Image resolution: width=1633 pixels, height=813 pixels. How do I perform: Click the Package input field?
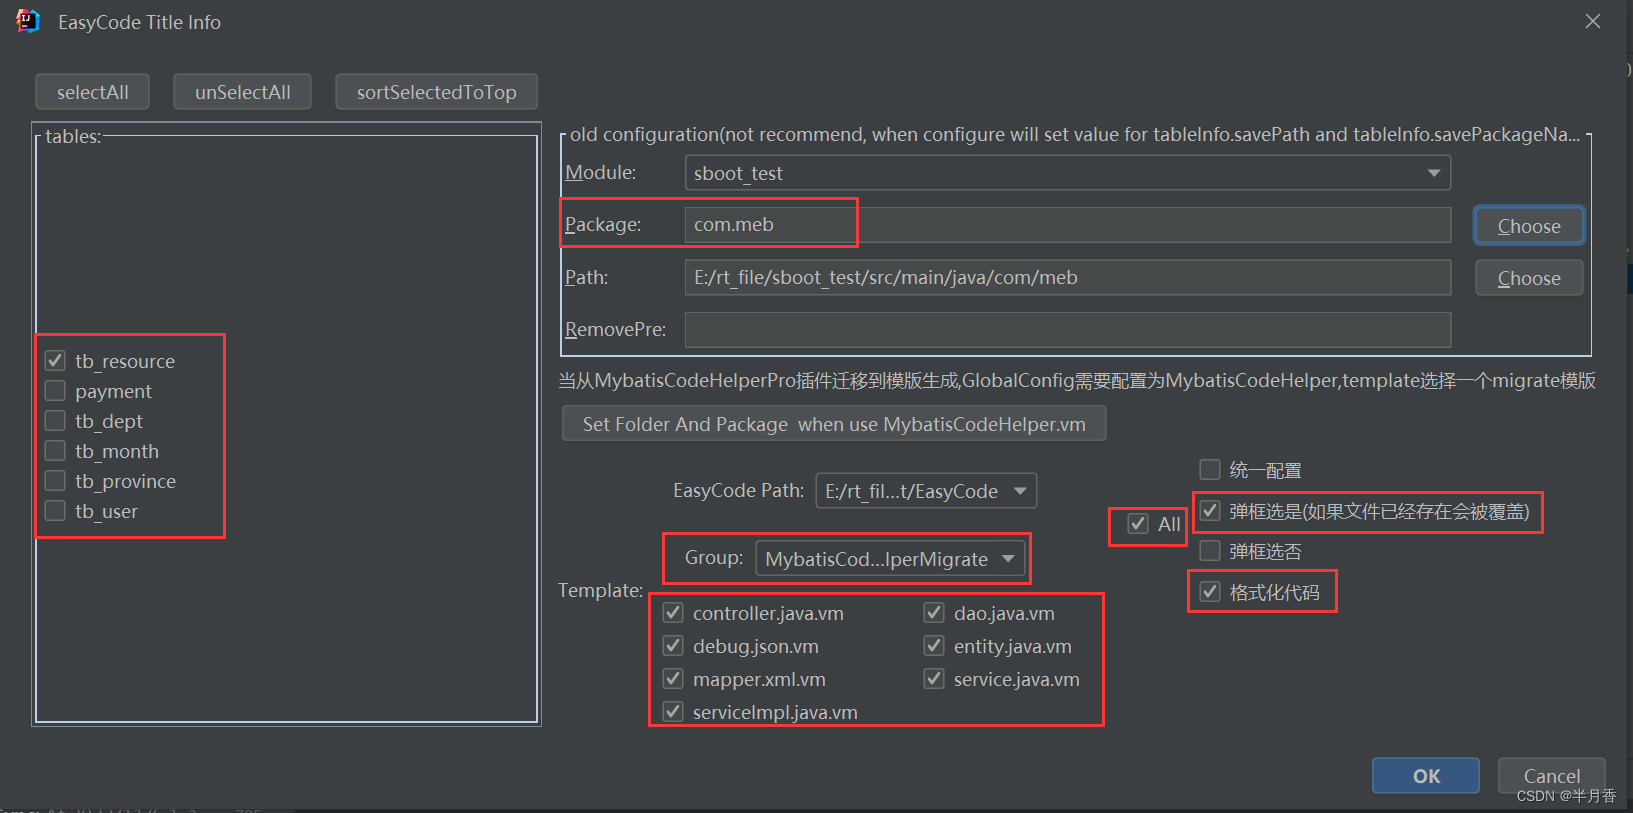[1067, 225]
